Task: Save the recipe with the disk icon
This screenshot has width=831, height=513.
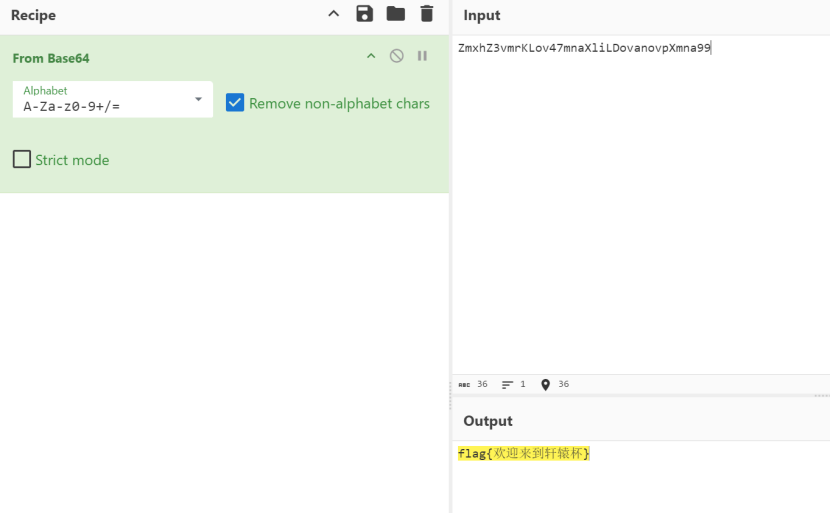Action: point(364,14)
